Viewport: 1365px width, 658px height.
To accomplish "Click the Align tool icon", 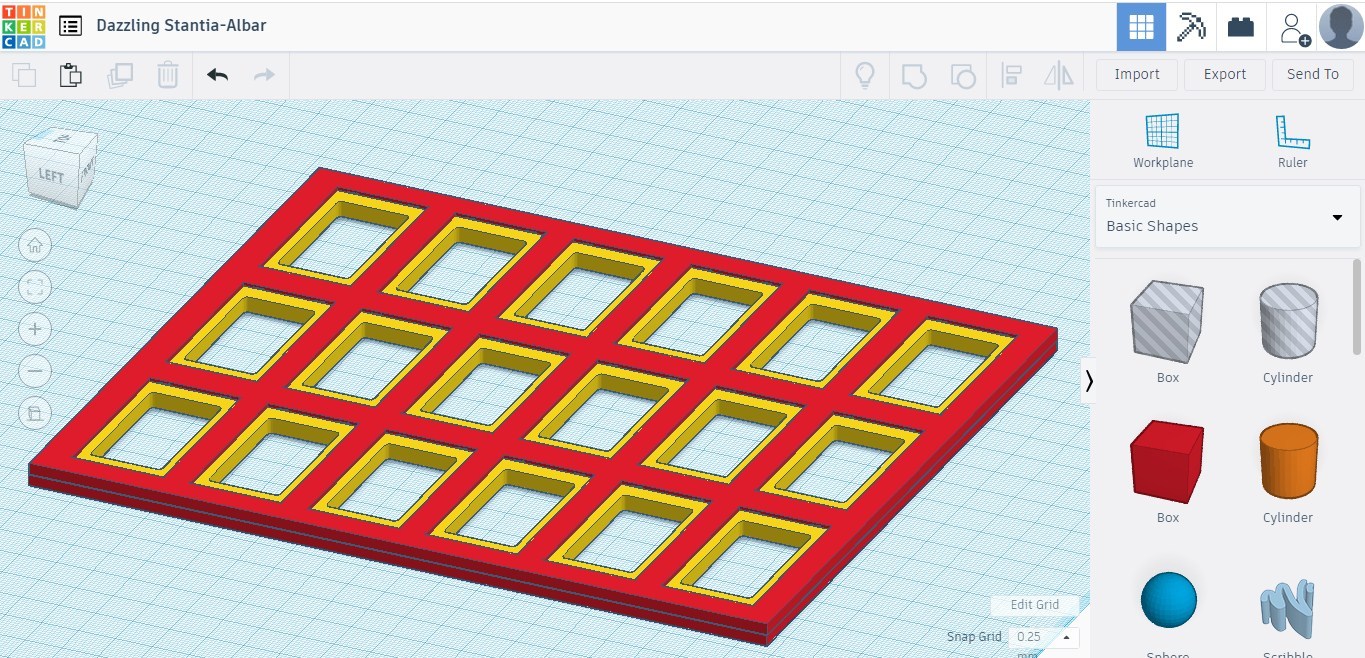I will click(1012, 75).
